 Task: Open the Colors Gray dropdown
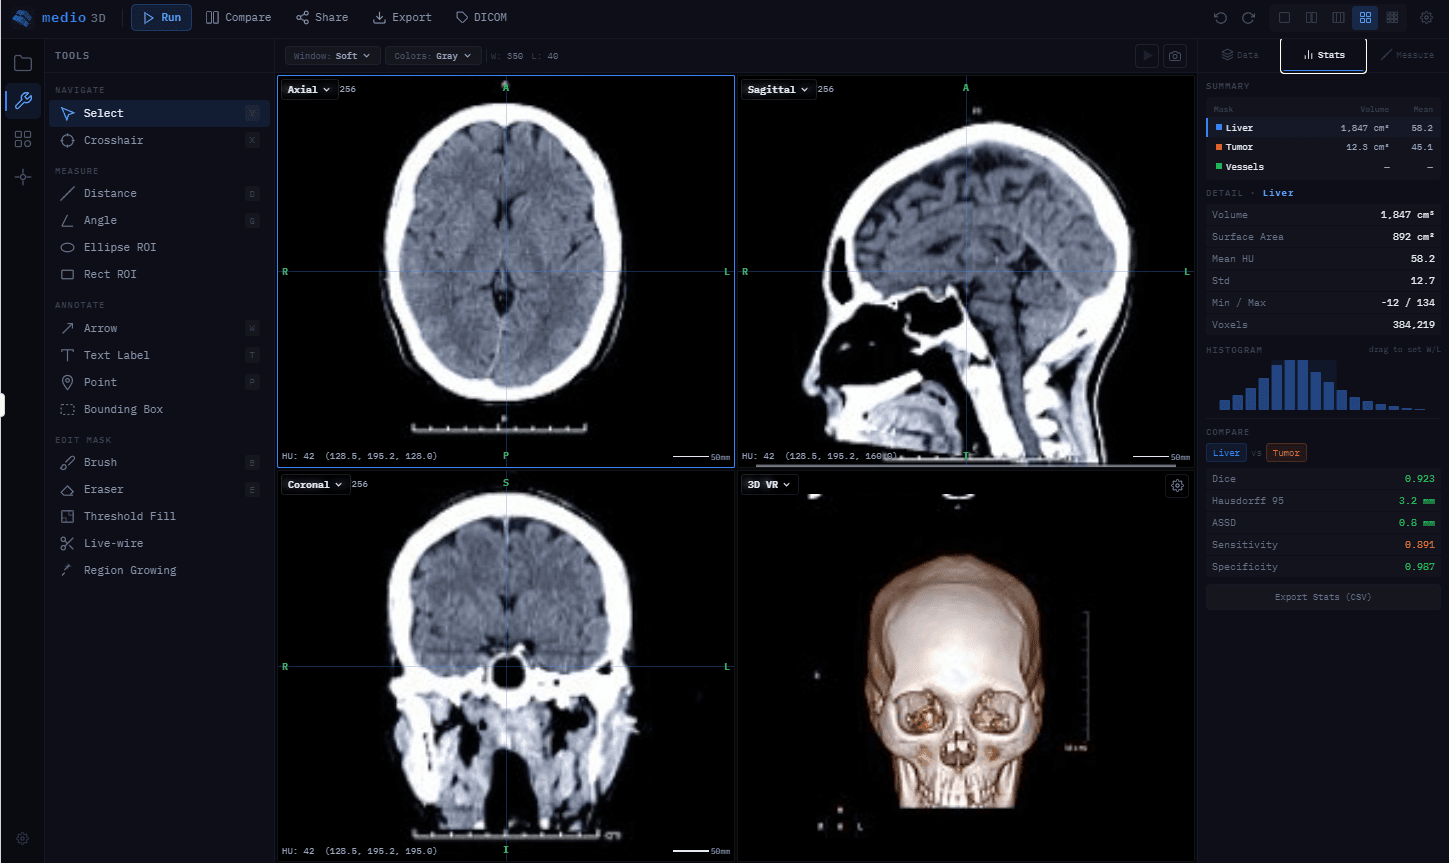tap(432, 55)
